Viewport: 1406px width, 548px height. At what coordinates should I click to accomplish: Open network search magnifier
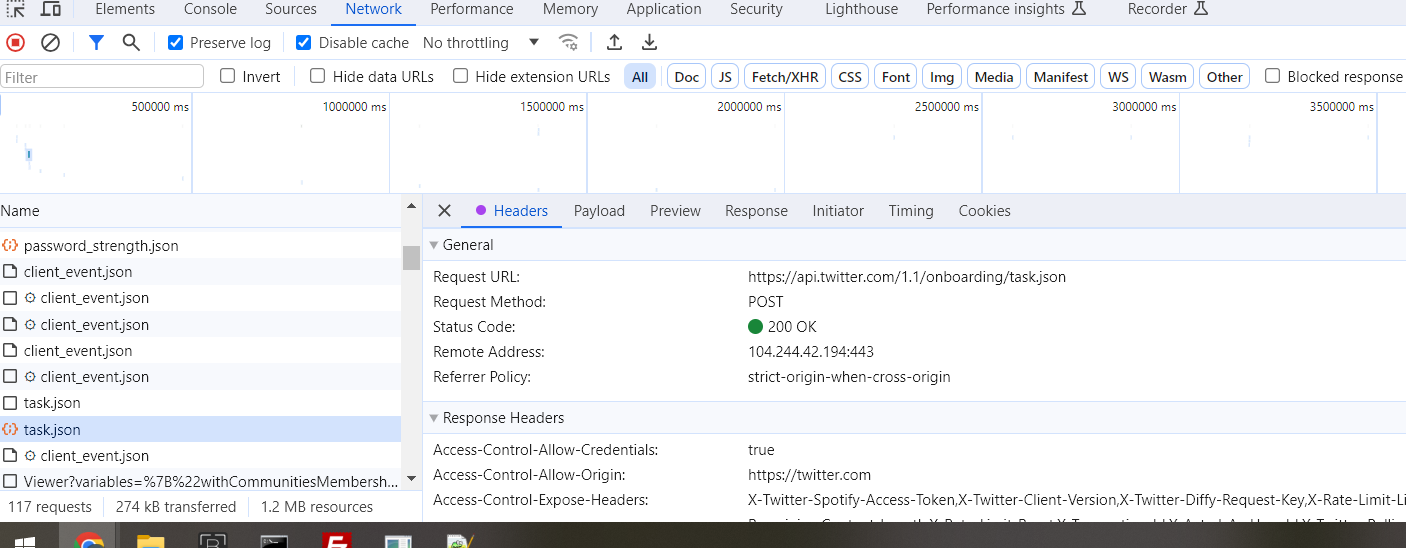(131, 42)
